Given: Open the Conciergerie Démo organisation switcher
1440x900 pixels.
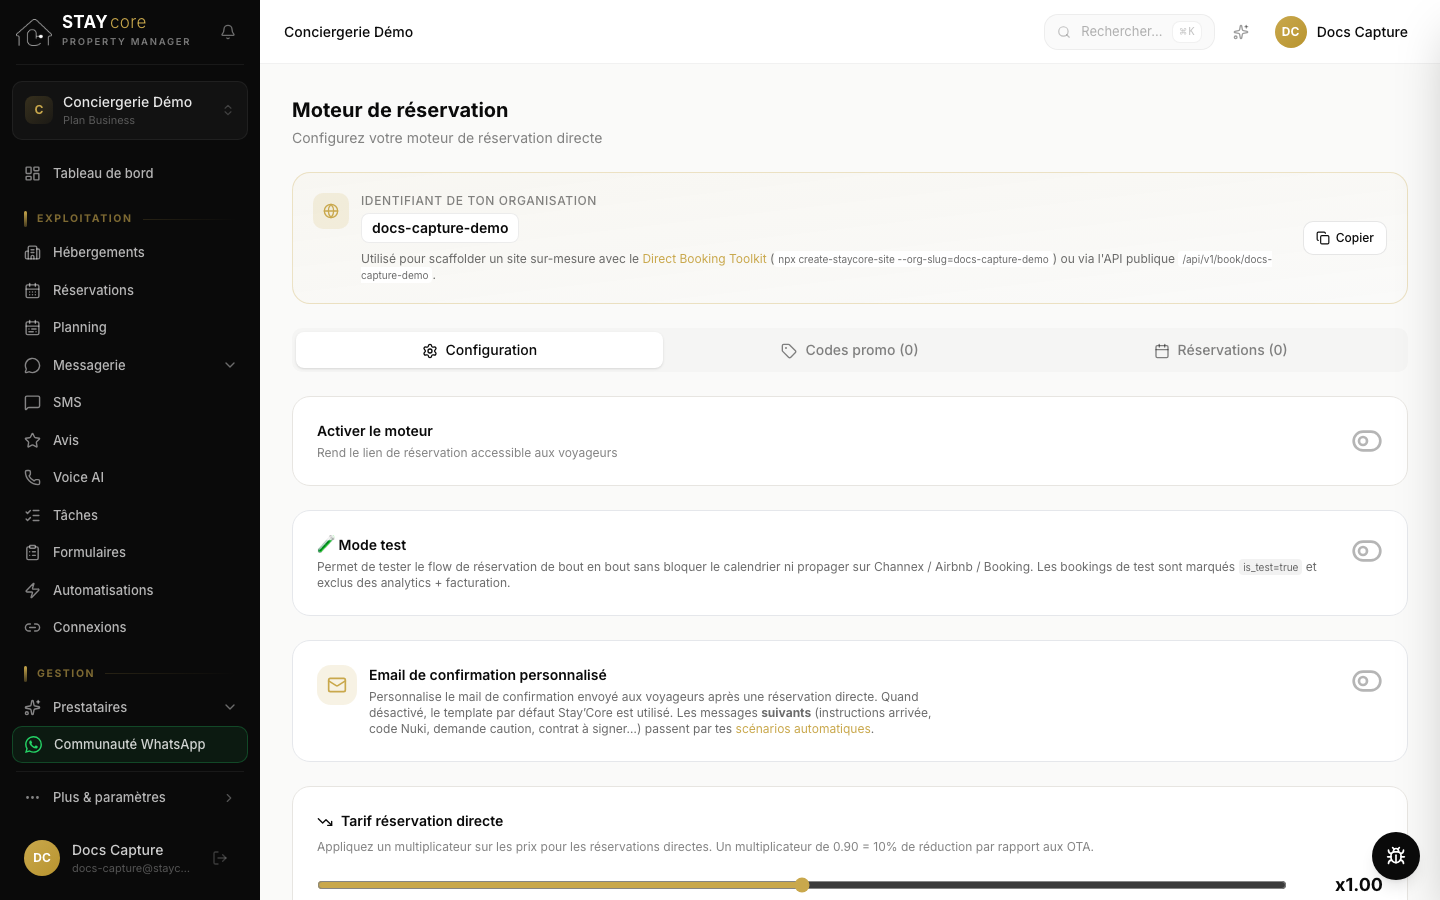Looking at the screenshot, I should pos(130,110).
